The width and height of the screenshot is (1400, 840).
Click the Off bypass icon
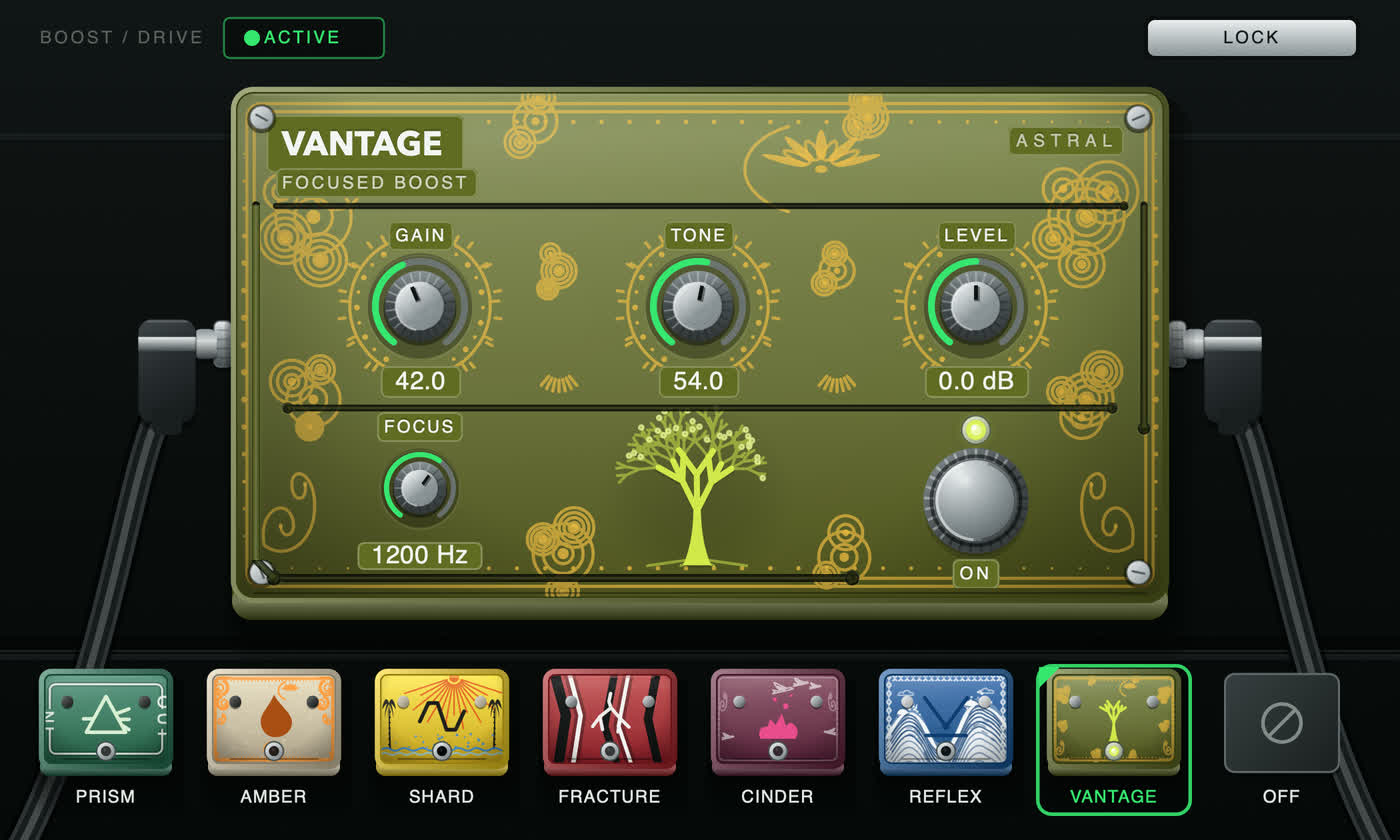pyautogui.click(x=1282, y=722)
